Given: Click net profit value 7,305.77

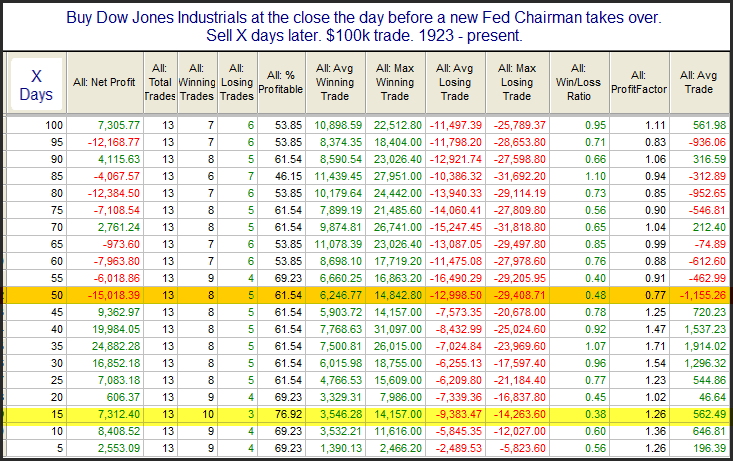Looking at the screenshot, I should click(x=119, y=125).
